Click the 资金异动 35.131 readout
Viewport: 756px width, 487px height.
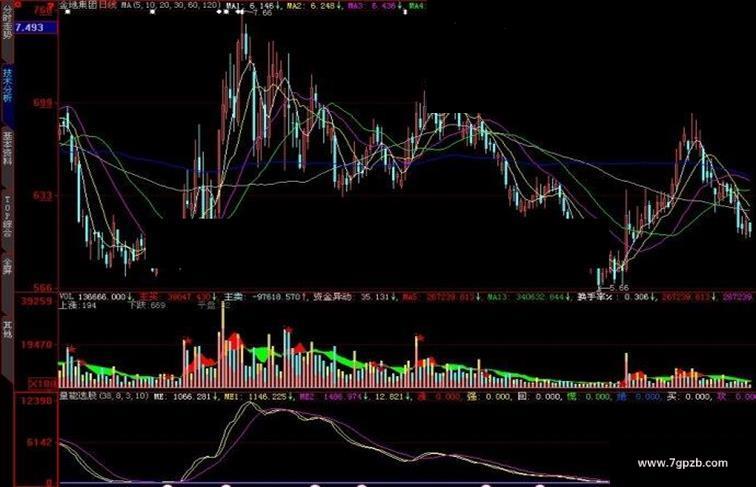[354, 297]
